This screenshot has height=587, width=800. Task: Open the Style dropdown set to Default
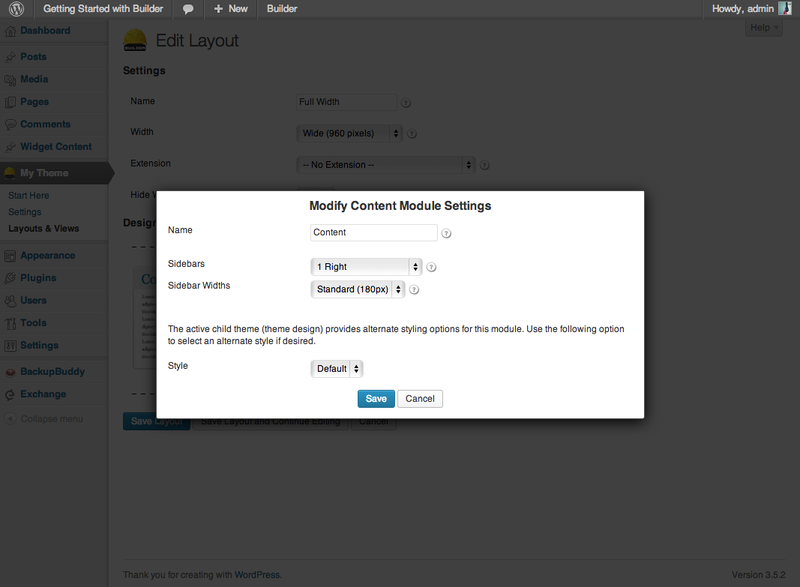tap(337, 369)
